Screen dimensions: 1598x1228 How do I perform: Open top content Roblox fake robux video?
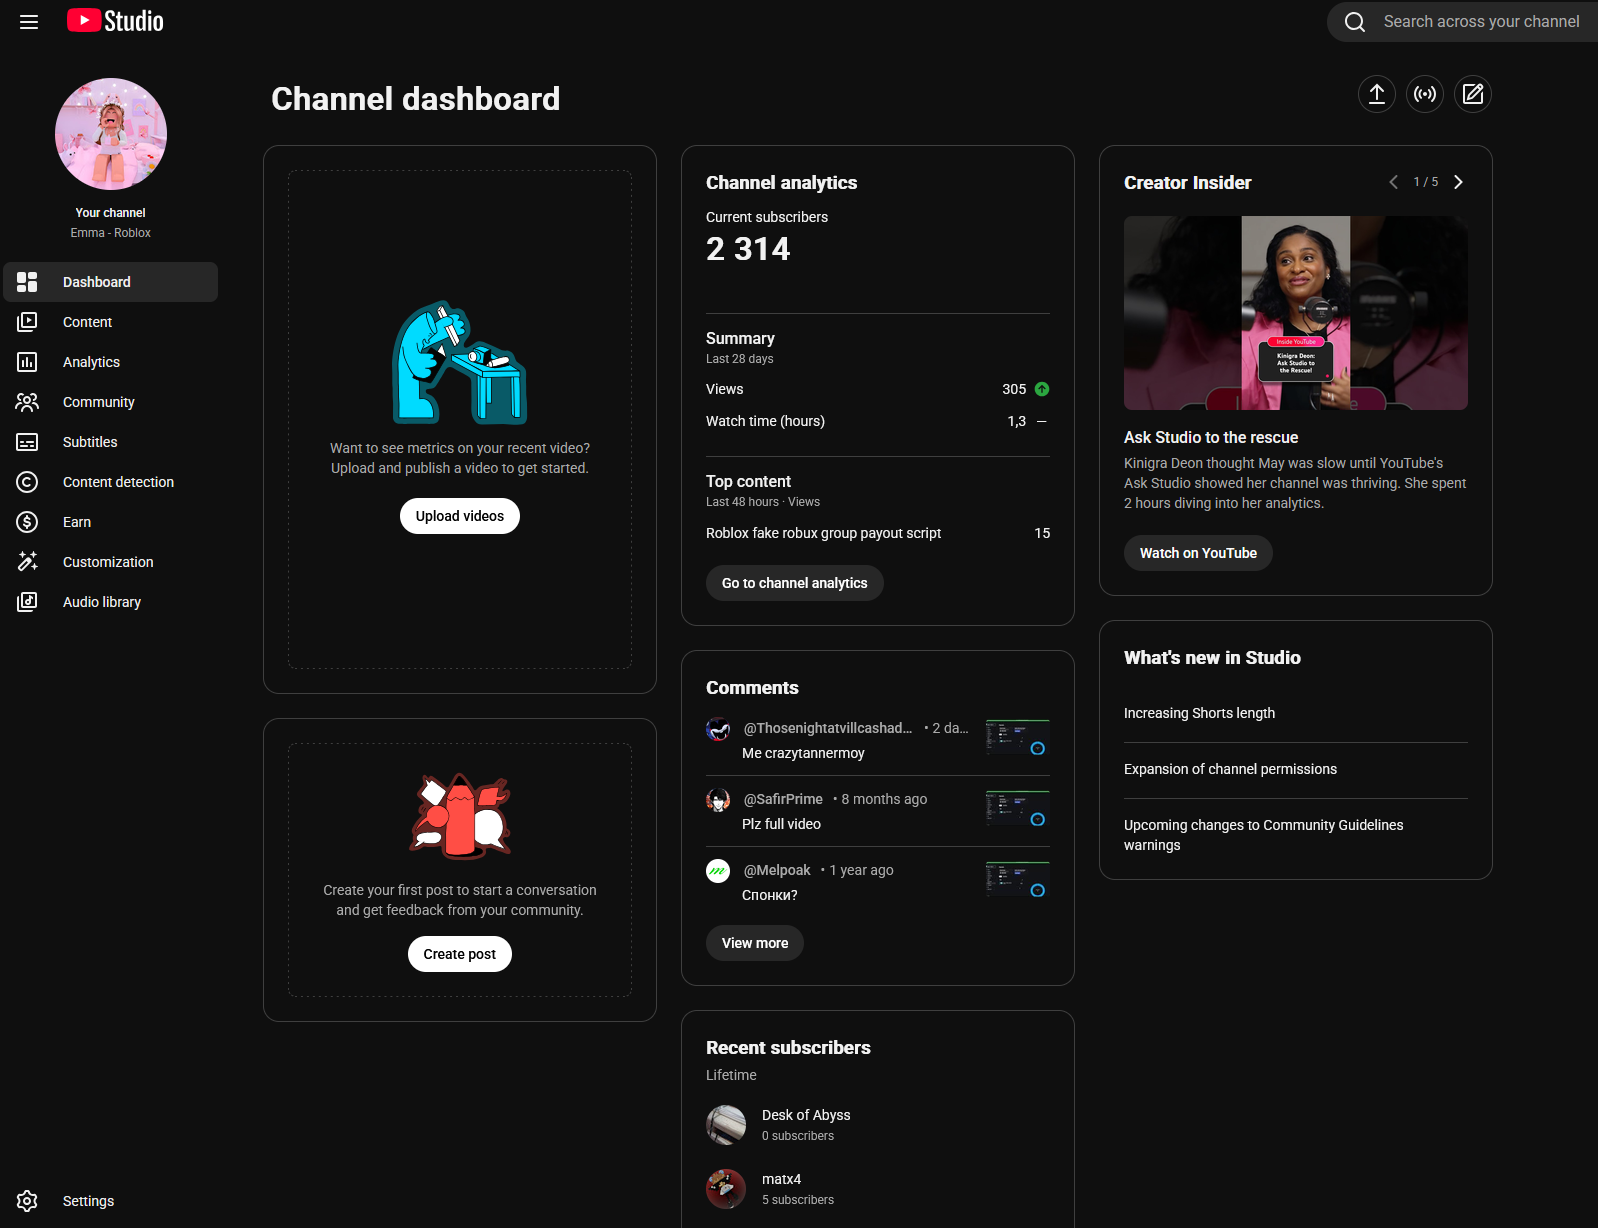pyautogui.click(x=823, y=533)
